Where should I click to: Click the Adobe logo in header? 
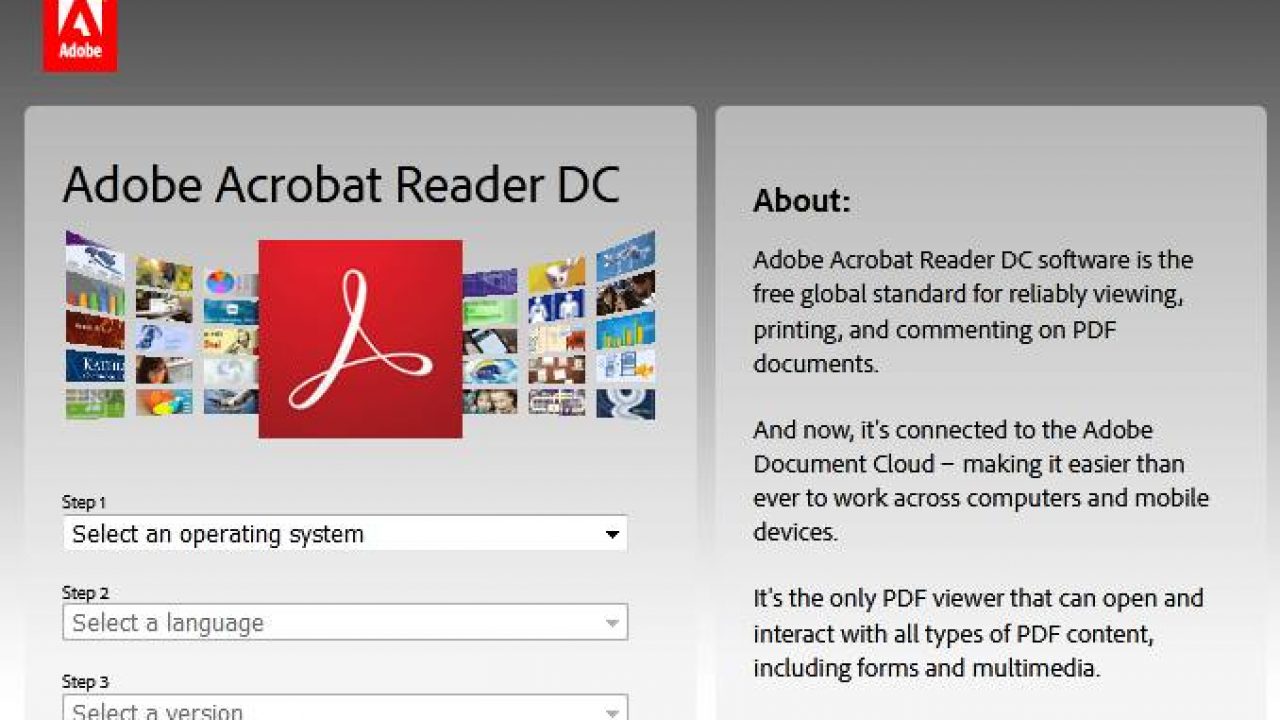pos(80,35)
